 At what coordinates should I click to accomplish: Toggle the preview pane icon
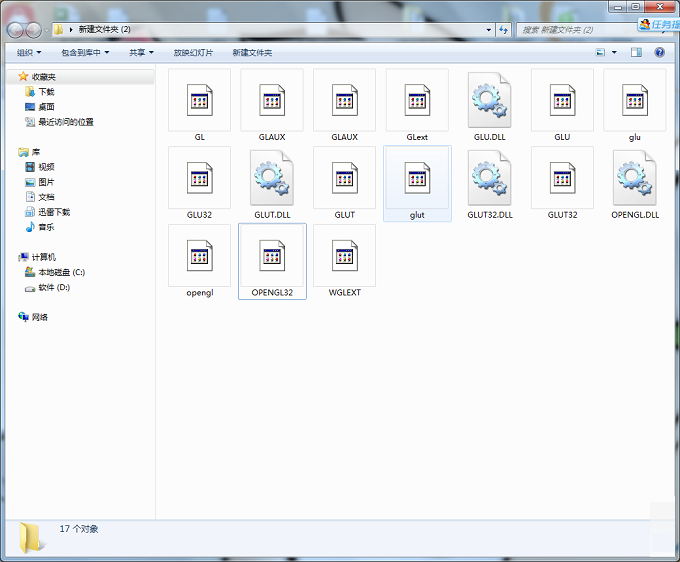point(636,52)
